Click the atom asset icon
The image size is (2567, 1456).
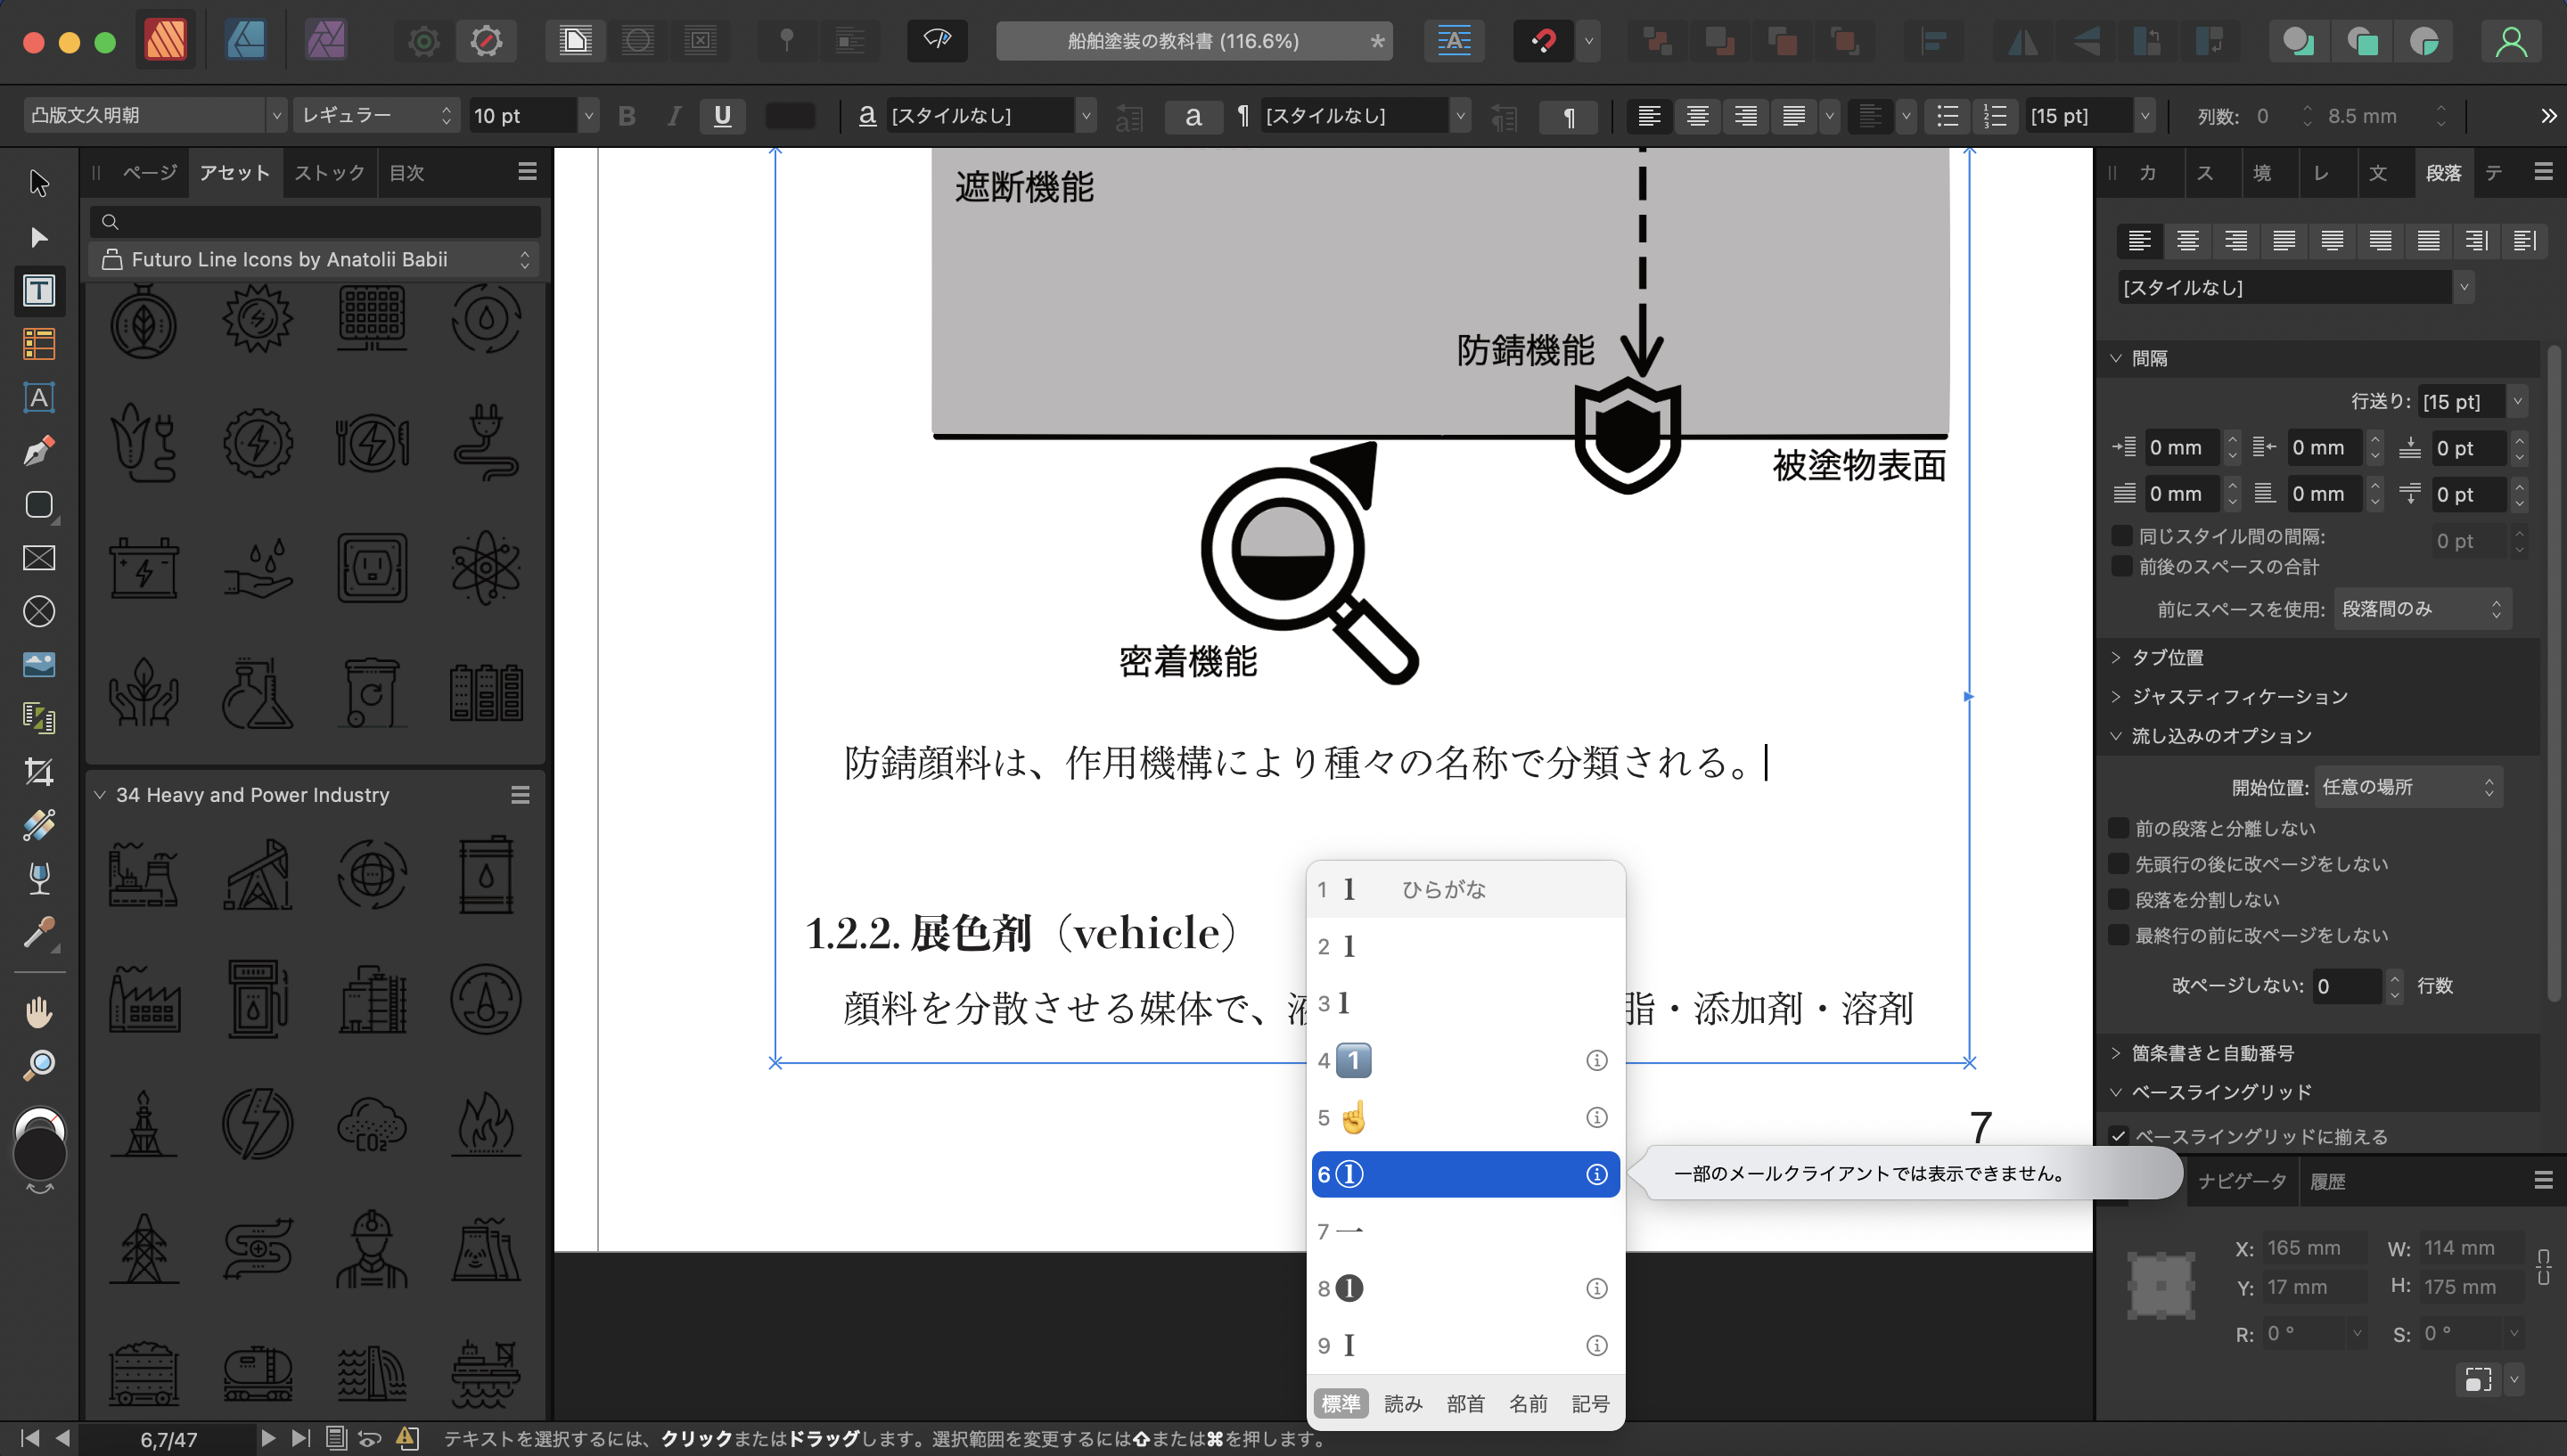(x=486, y=568)
